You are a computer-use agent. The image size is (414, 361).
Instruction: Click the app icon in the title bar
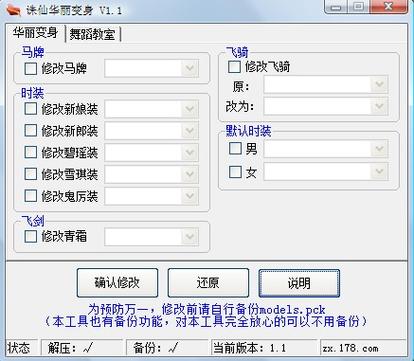click(14, 10)
